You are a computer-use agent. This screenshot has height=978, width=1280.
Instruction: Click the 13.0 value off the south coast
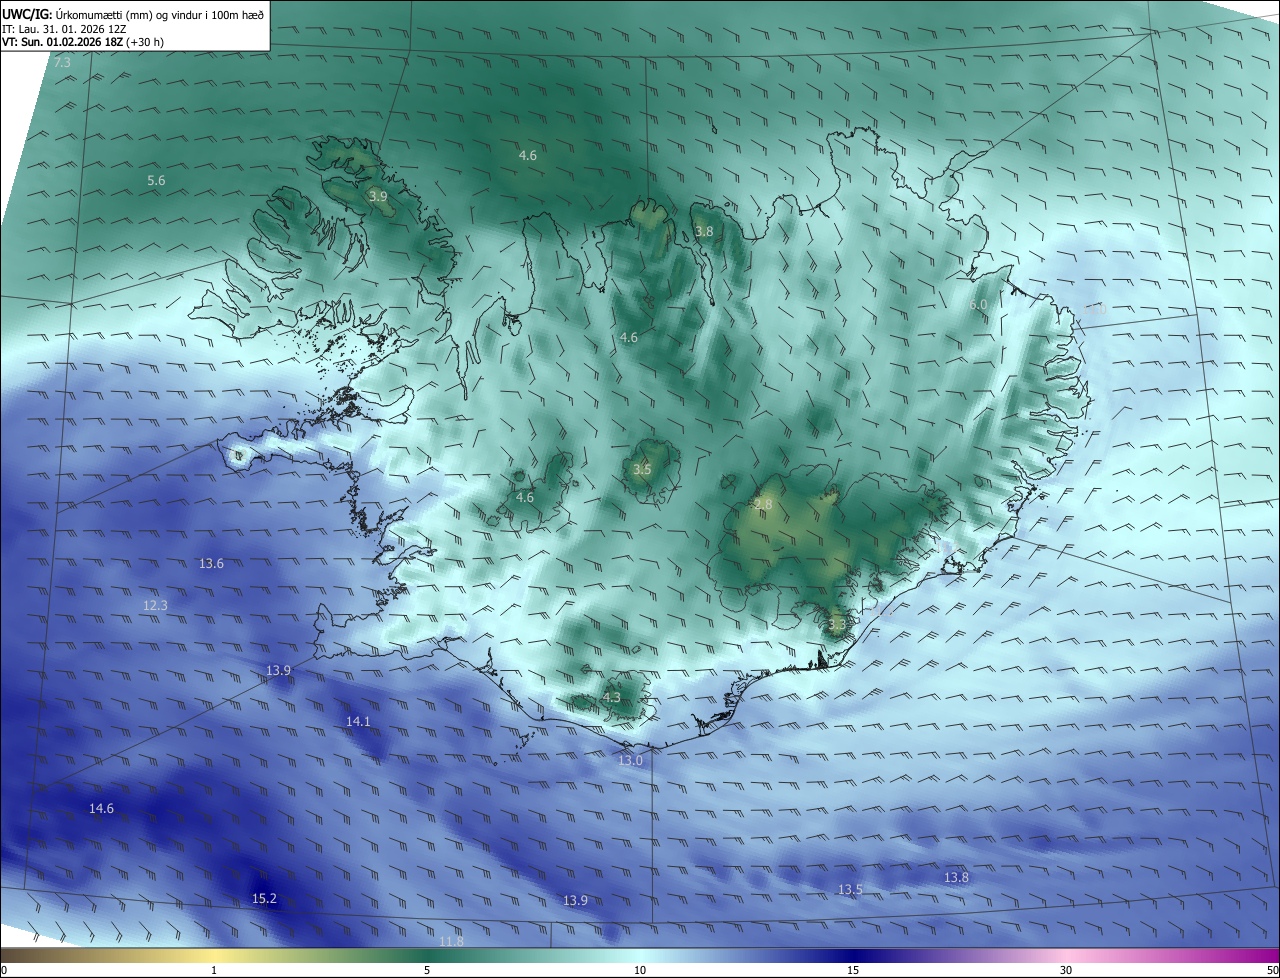[630, 761]
